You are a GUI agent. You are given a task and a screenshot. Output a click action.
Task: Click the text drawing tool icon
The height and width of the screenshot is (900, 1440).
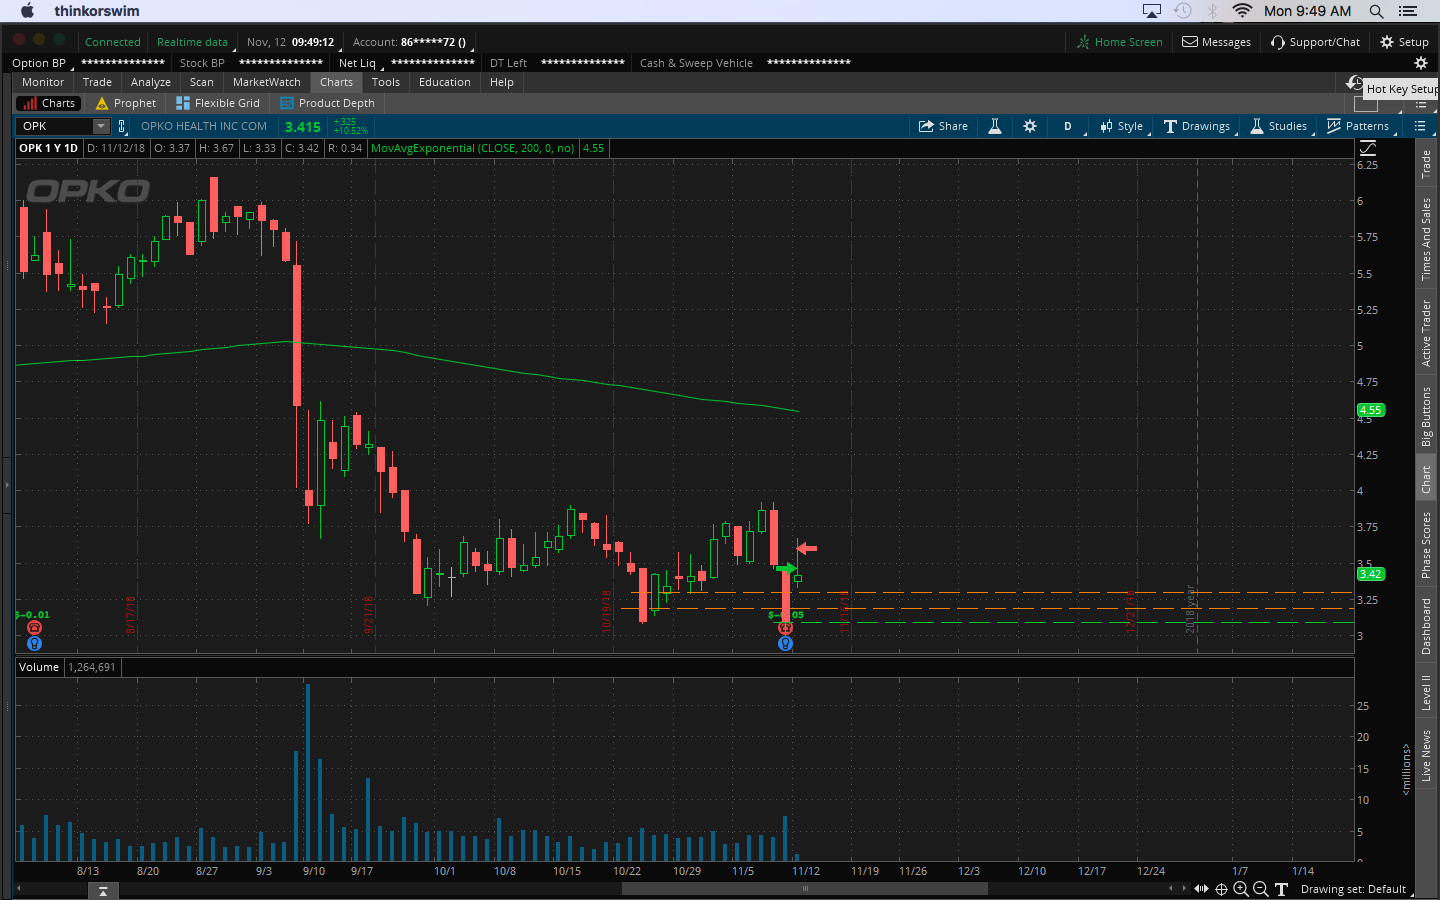[1281, 889]
